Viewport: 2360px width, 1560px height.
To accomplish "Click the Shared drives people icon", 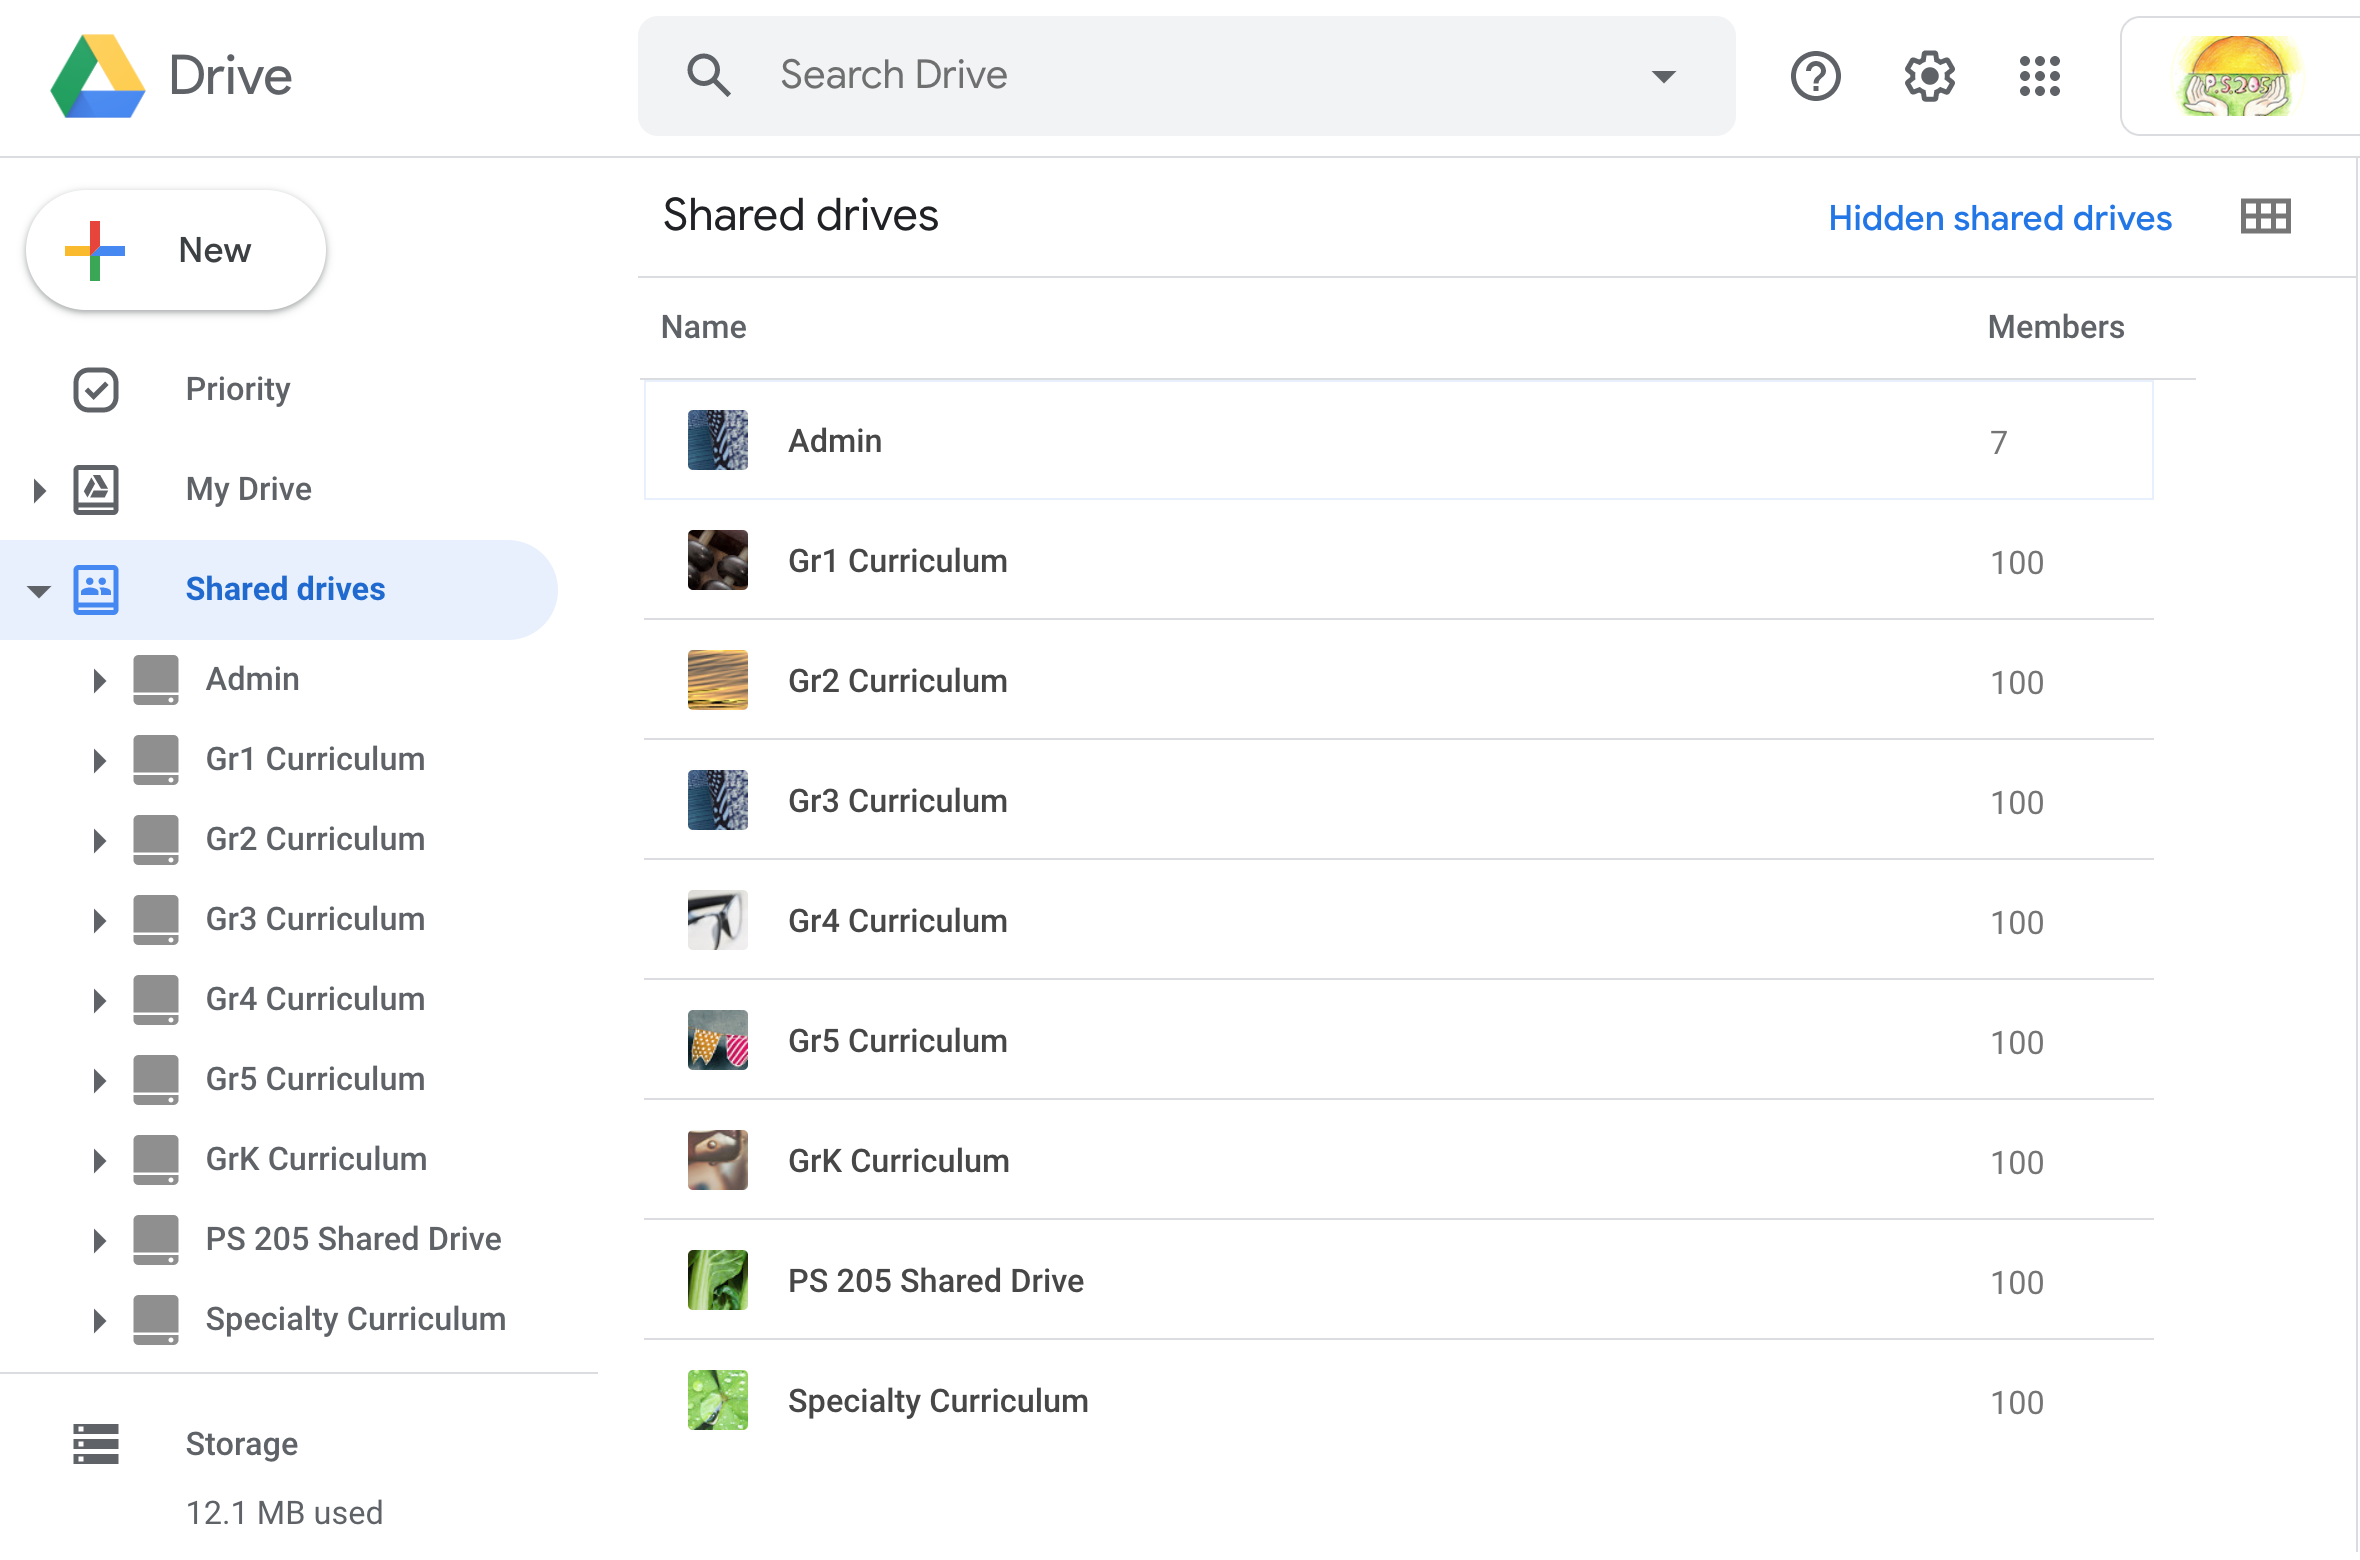I will coord(96,589).
